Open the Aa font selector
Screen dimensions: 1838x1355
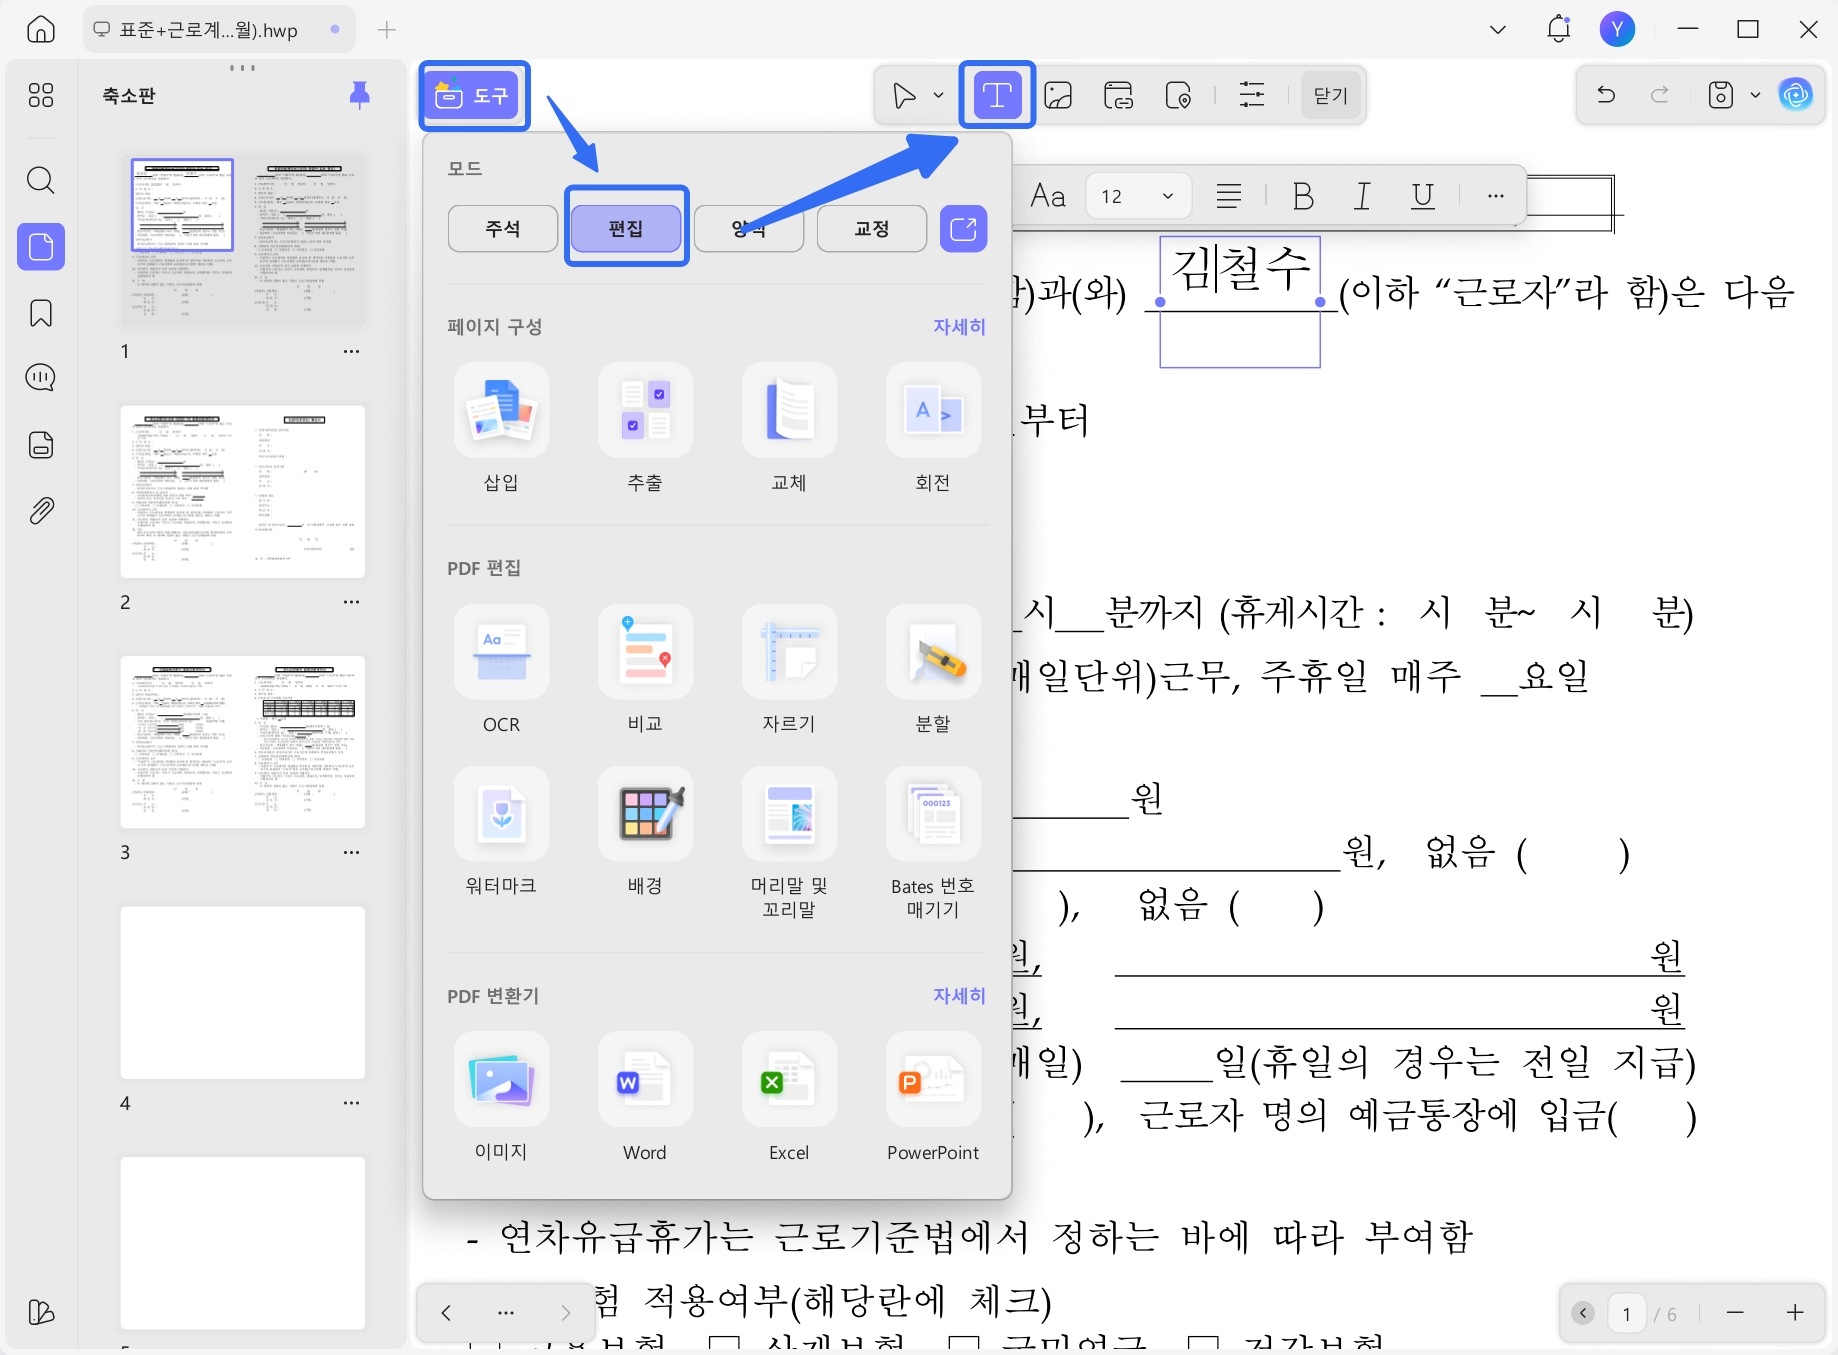point(1048,196)
